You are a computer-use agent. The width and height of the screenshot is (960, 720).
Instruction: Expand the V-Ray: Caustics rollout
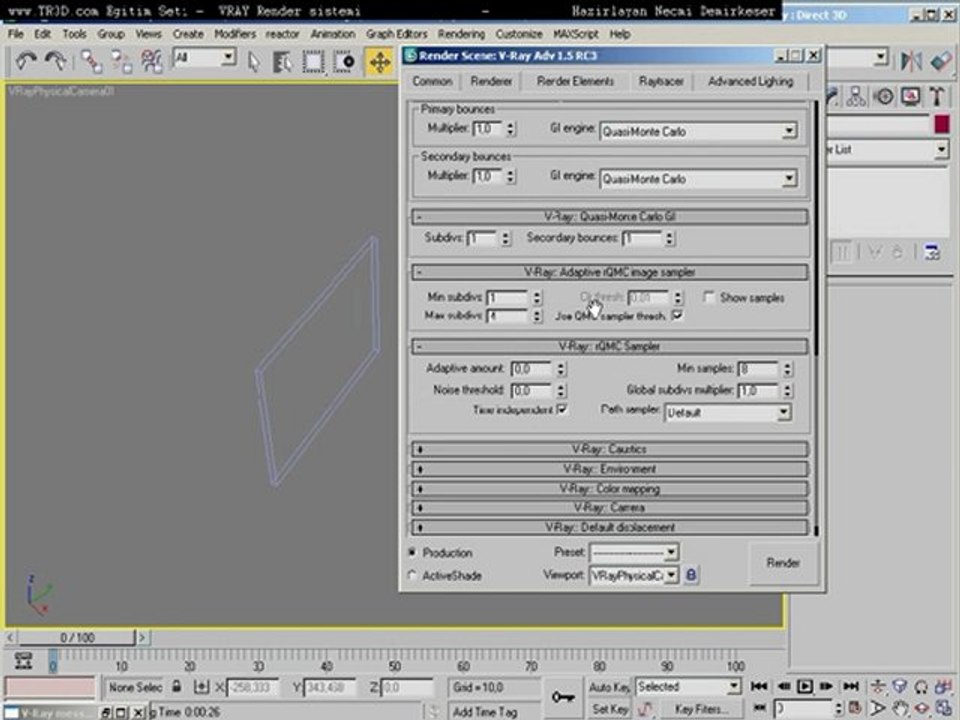[x=609, y=449]
